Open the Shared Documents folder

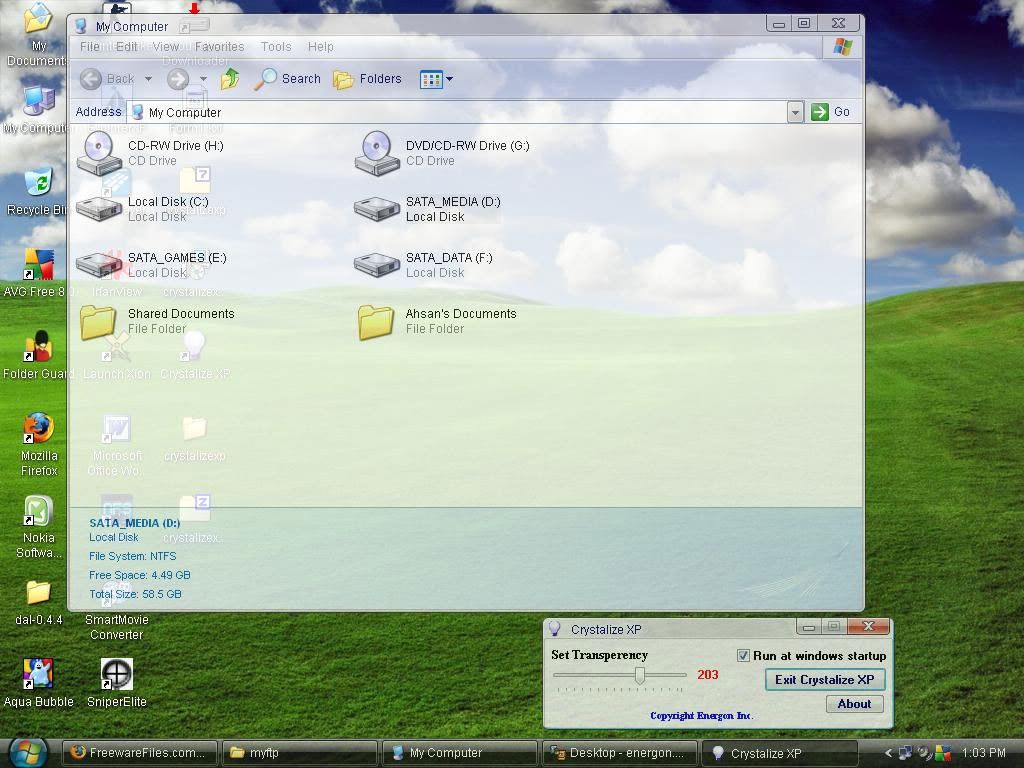98,321
